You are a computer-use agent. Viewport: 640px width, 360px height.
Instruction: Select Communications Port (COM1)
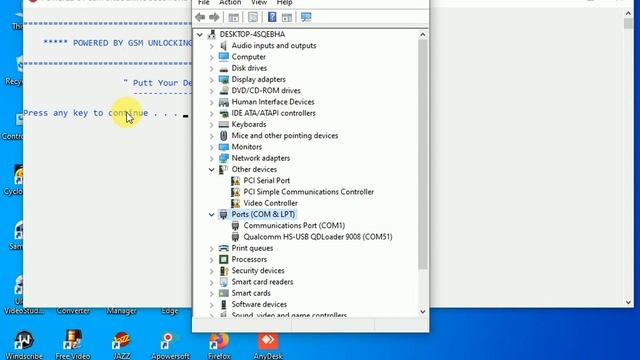point(294,225)
